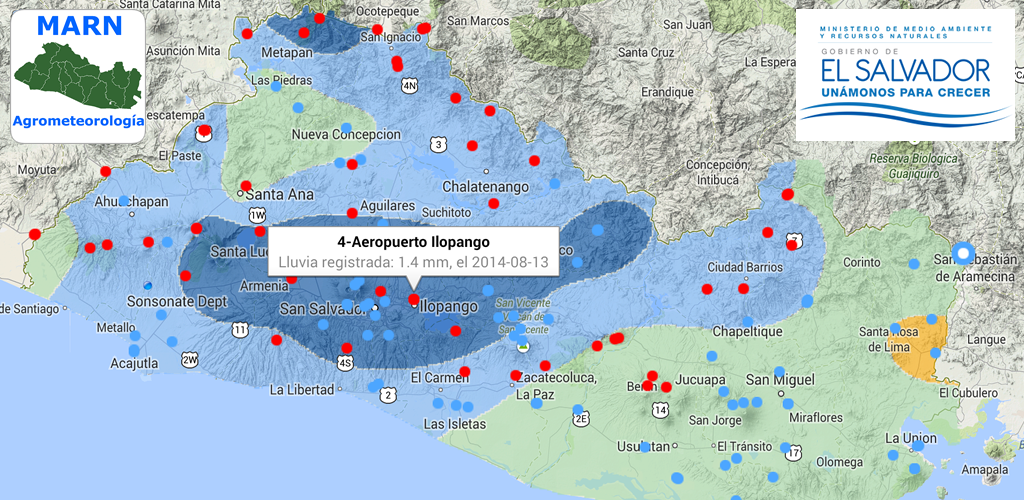Select the blue marker beside Corinto
The width and height of the screenshot is (1024, 500).
(x=914, y=264)
